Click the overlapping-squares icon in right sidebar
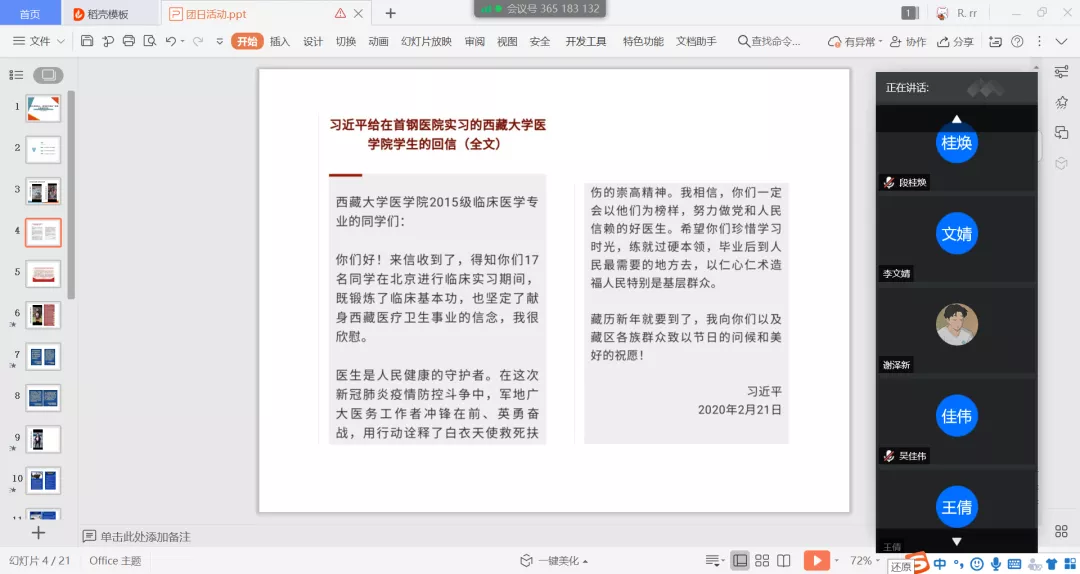Image resolution: width=1080 pixels, height=574 pixels. coord(1061,132)
